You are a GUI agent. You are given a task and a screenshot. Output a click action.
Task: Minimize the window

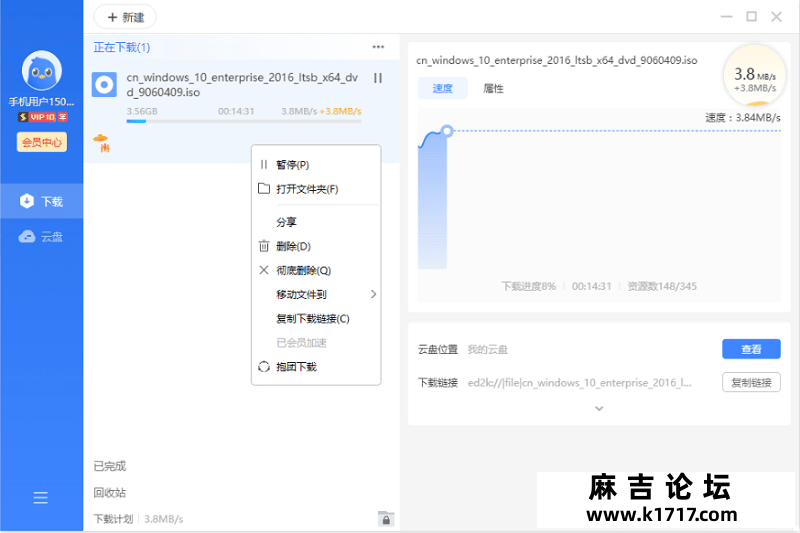pos(727,17)
